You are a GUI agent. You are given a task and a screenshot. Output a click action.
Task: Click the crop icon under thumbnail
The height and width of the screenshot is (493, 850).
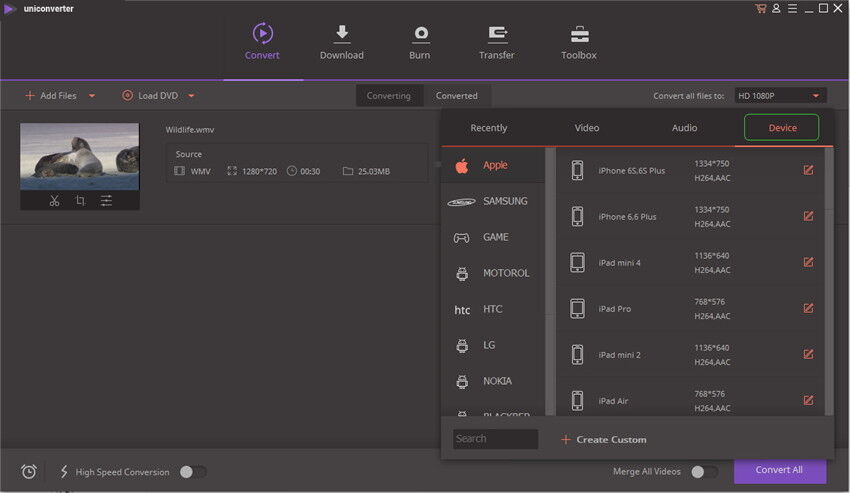click(80, 201)
